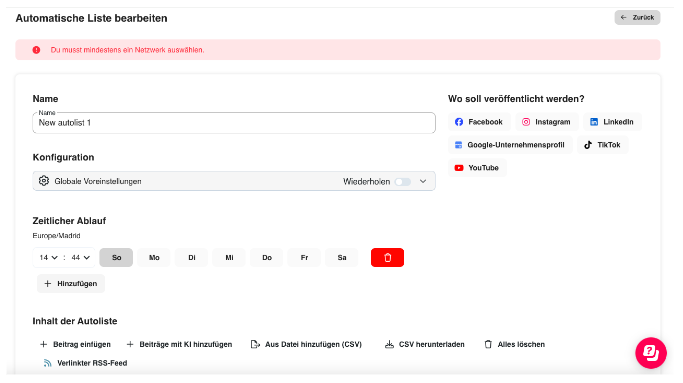Go back with the Zurück button
The height and width of the screenshot is (383, 683).
637,17
